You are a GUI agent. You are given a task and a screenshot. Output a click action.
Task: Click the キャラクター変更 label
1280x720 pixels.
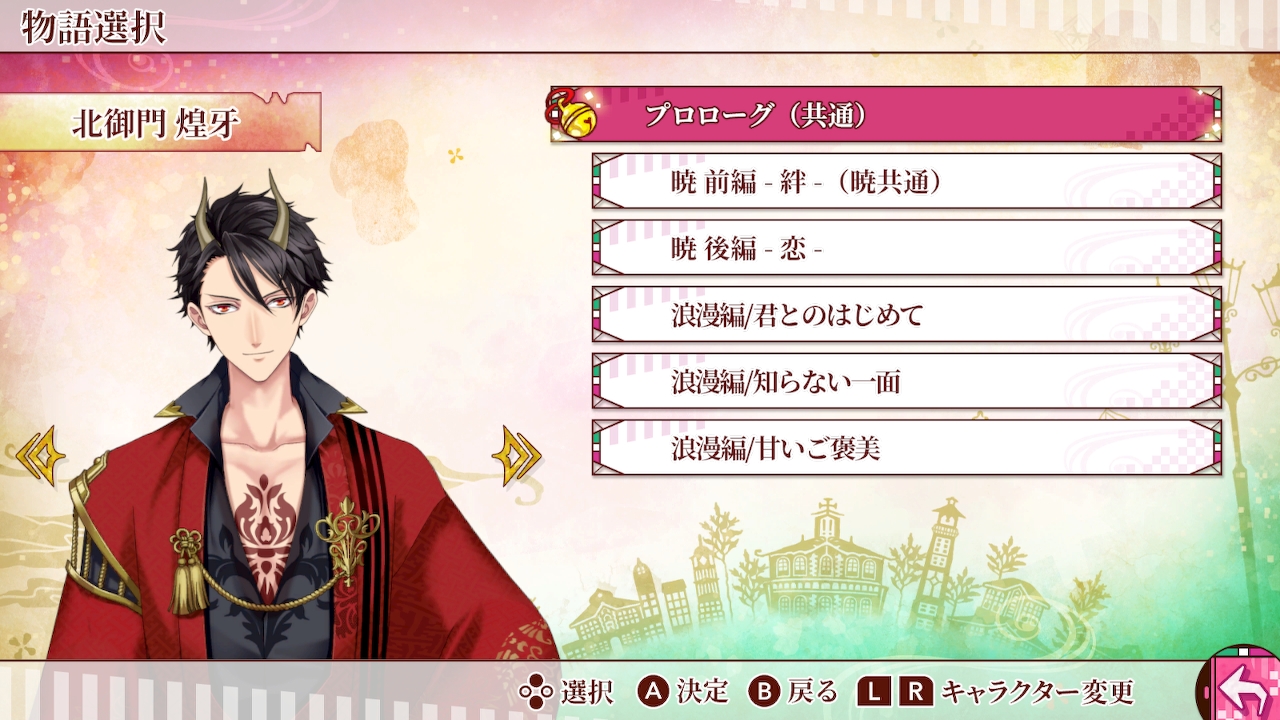pyautogui.click(x=1038, y=691)
